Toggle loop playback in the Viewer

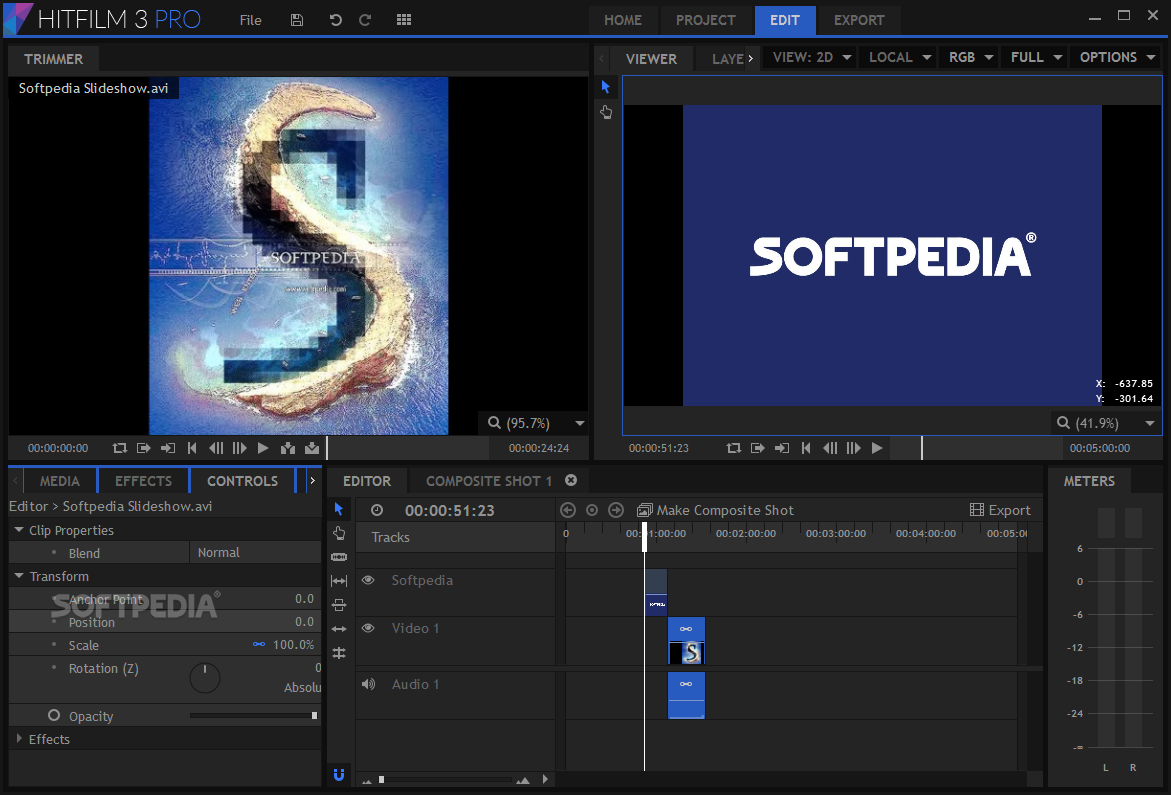point(733,448)
